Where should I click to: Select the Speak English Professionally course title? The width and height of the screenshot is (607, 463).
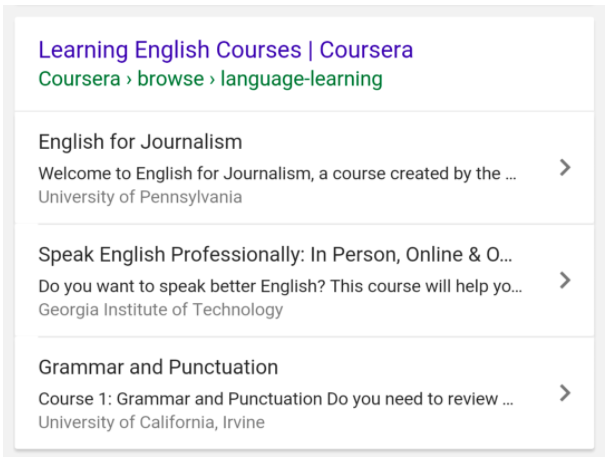[x=275, y=255]
